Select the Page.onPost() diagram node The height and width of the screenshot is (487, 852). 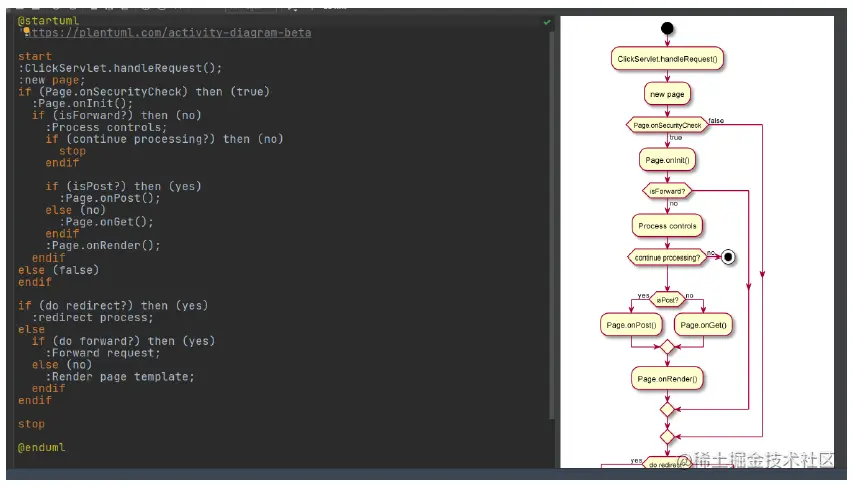coord(631,325)
